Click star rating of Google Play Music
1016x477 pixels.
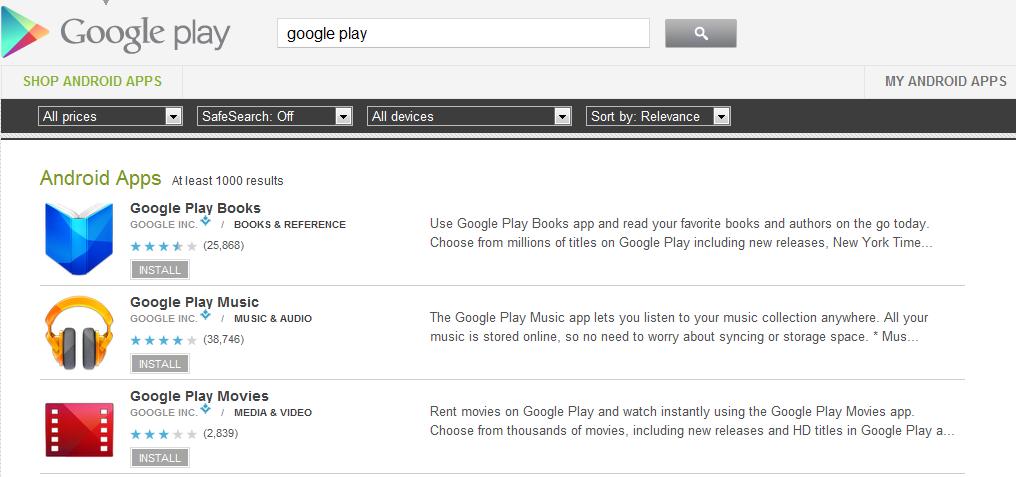tap(163, 340)
